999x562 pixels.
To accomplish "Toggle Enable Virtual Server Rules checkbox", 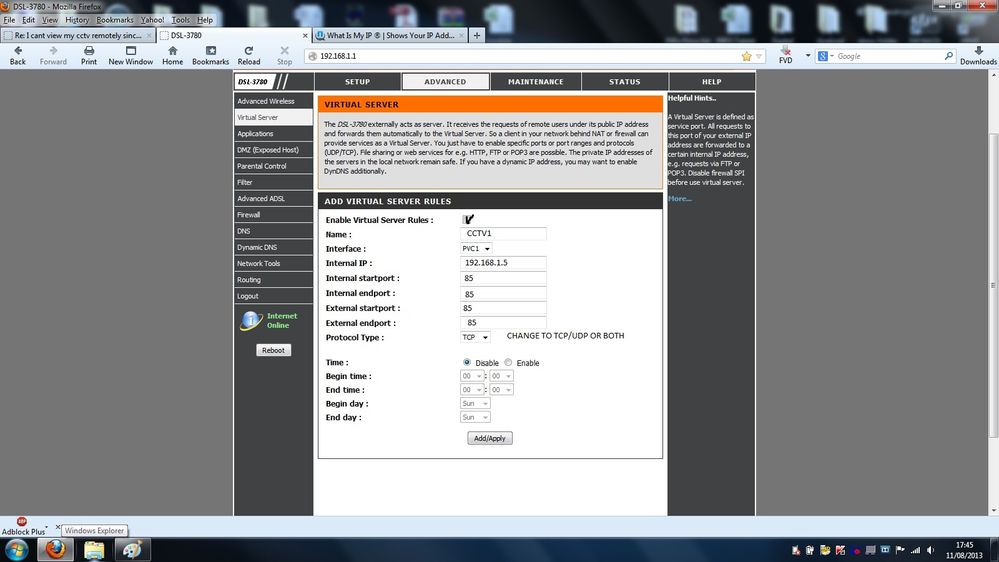I will [x=468, y=219].
